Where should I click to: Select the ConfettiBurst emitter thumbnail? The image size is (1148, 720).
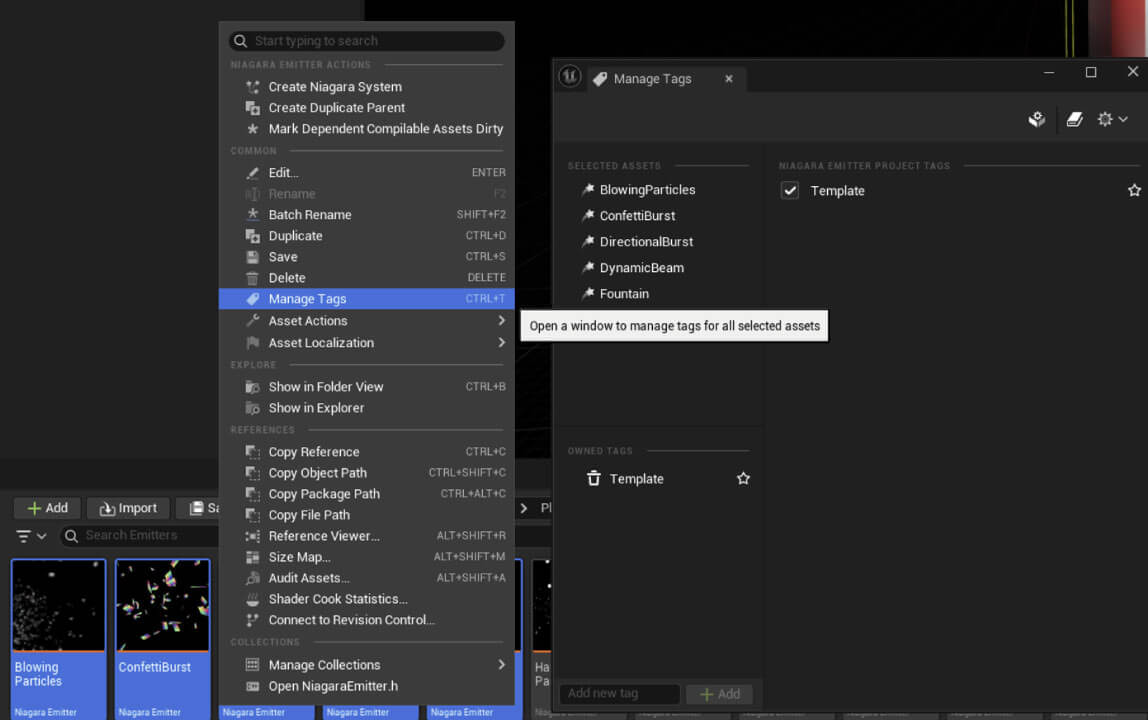coord(163,605)
